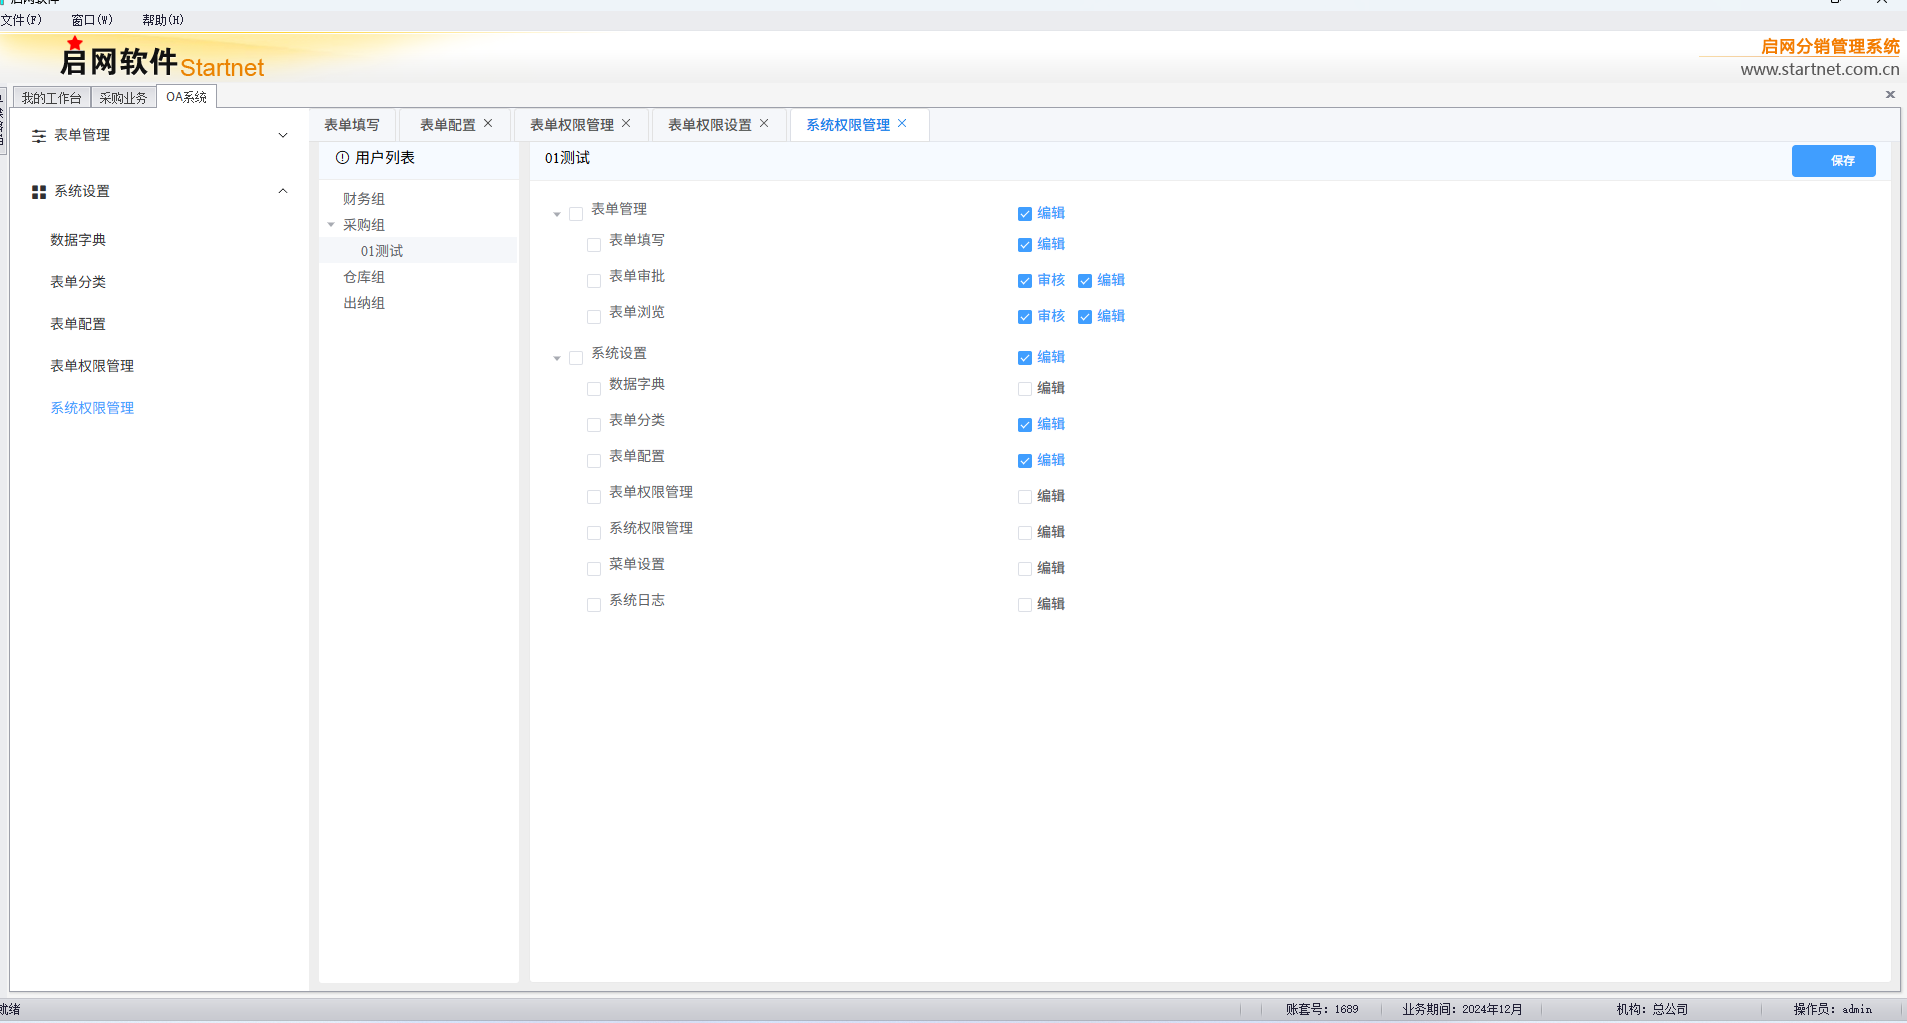Enable 编辑 for 系统日志 row
This screenshot has width=1907, height=1023.
1025,605
